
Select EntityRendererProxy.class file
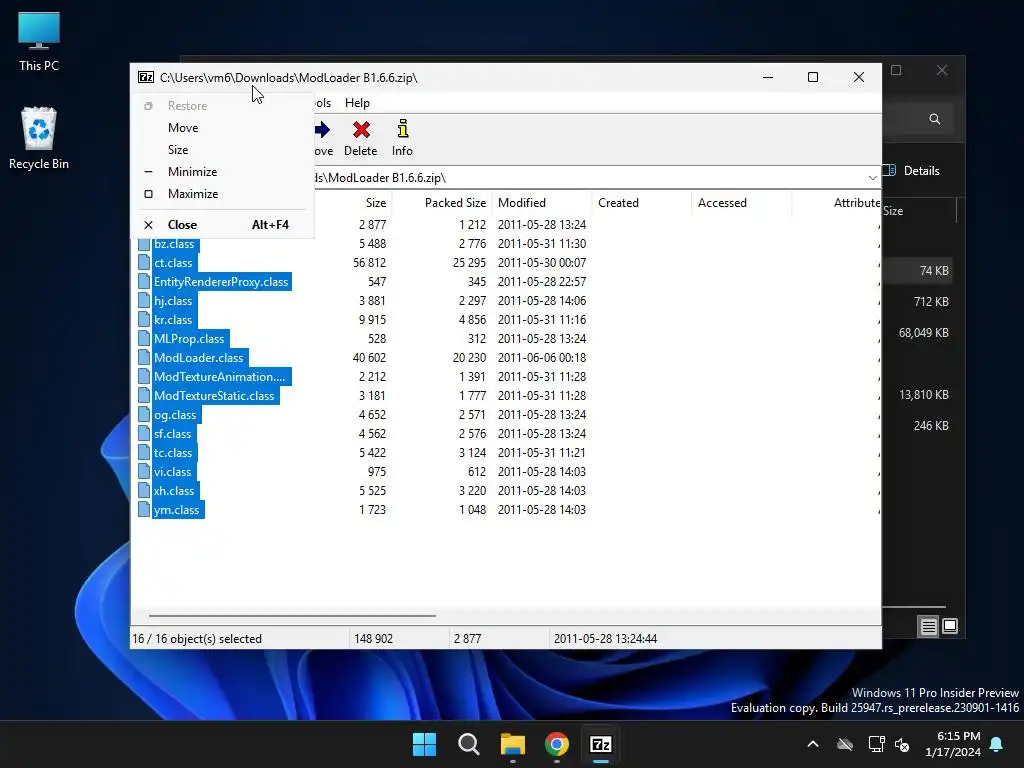tap(221, 281)
